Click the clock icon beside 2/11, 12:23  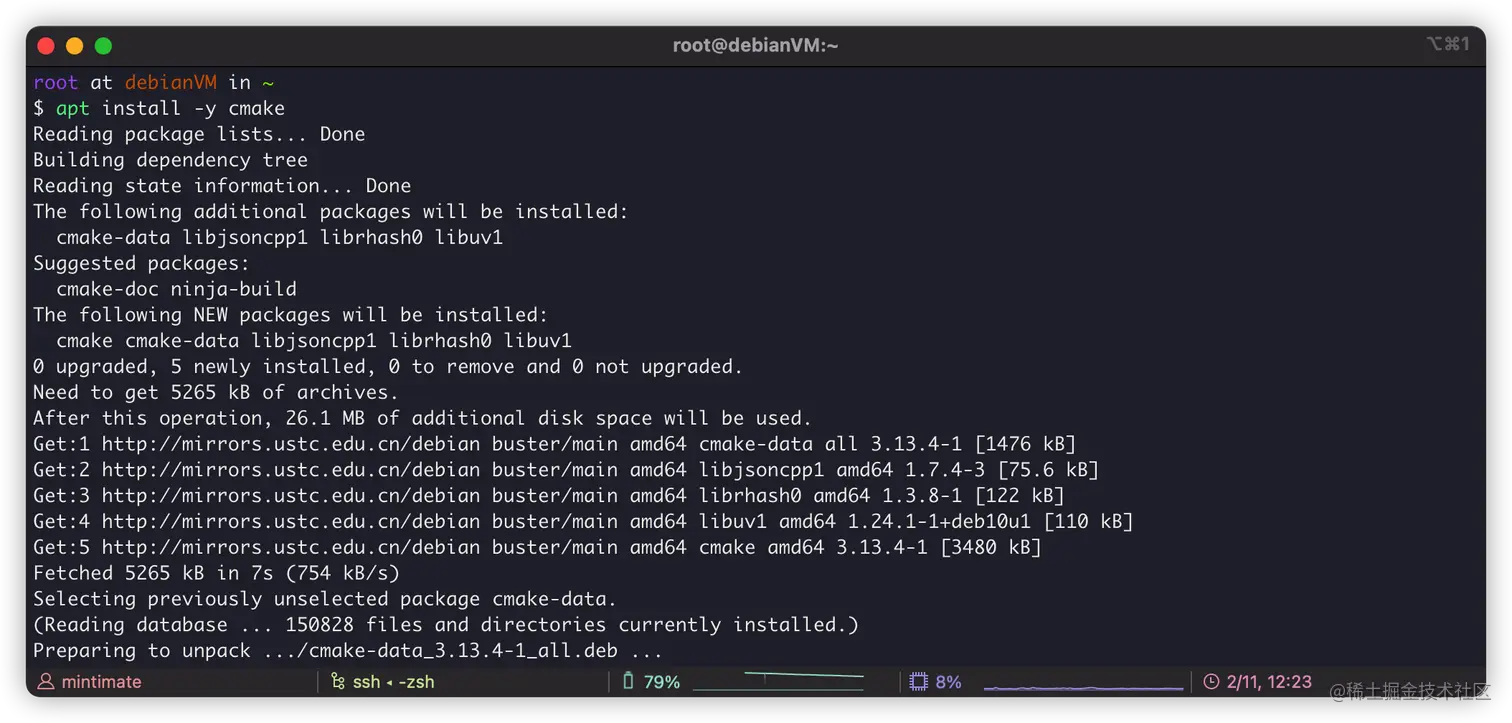pos(1211,682)
